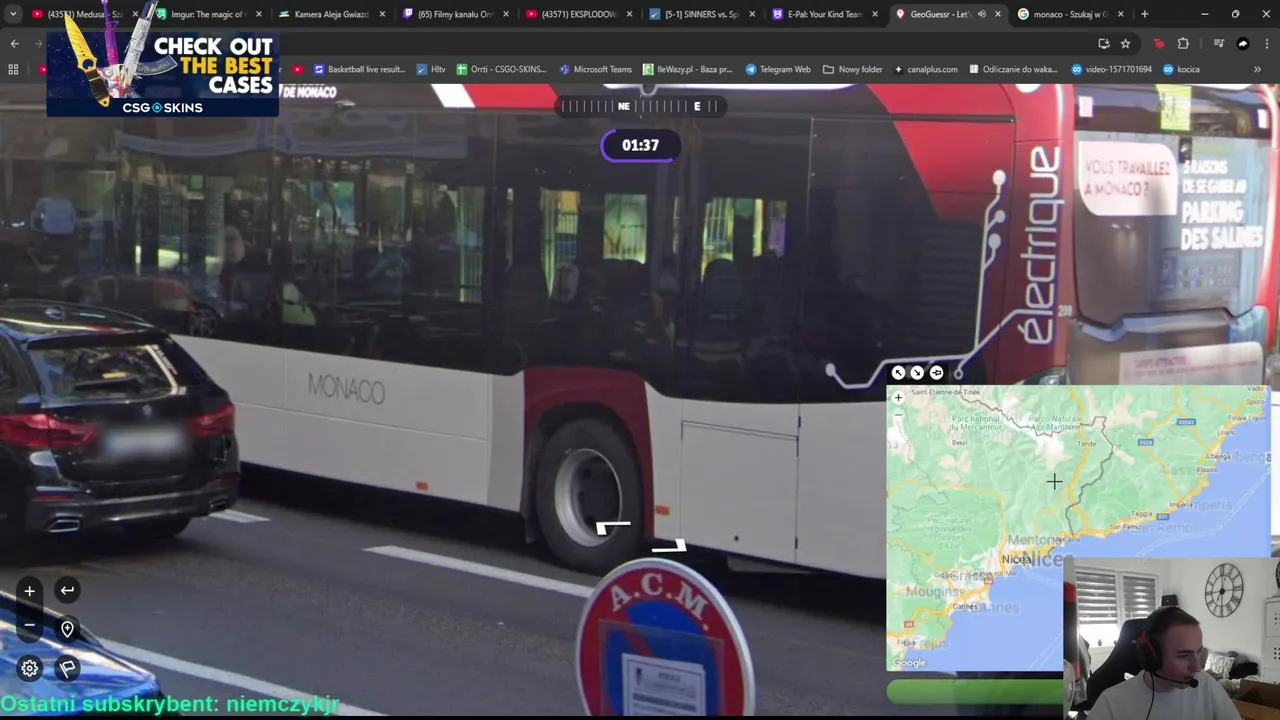Screen dimensions: 1280x720
Task: Pin the guess map open
Action: click(x=936, y=372)
